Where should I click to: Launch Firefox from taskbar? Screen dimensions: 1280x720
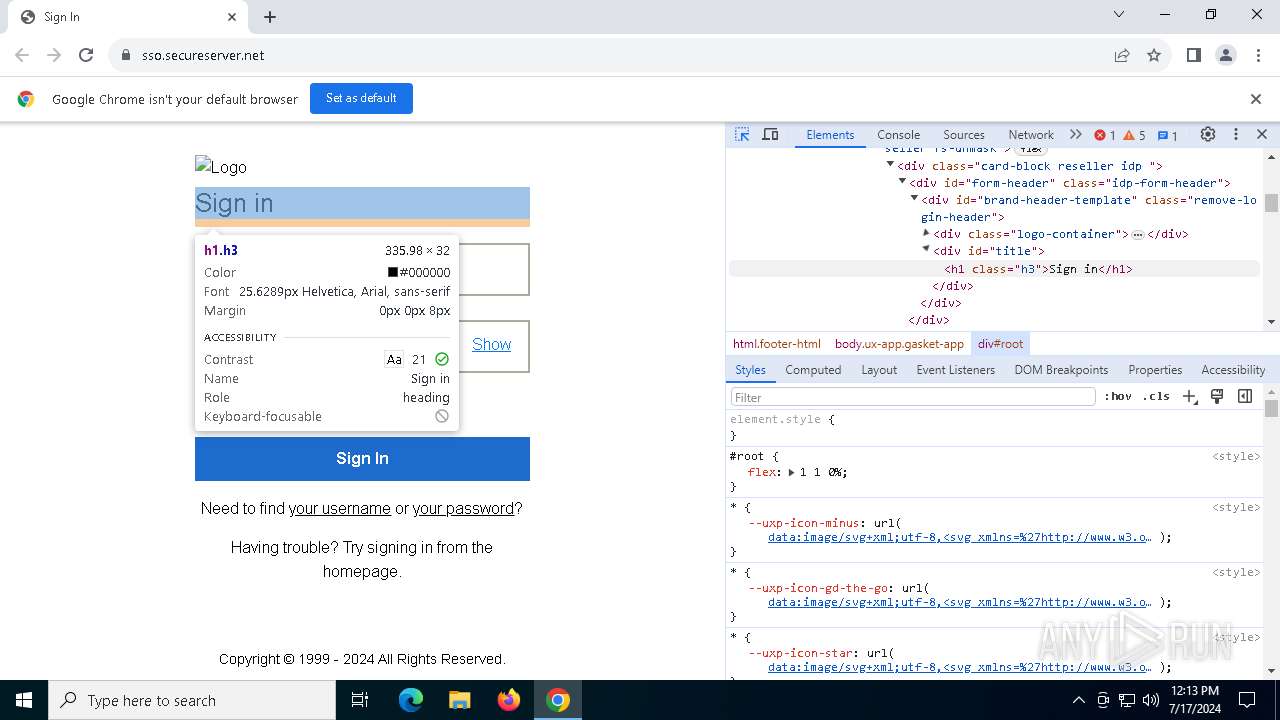coord(509,700)
